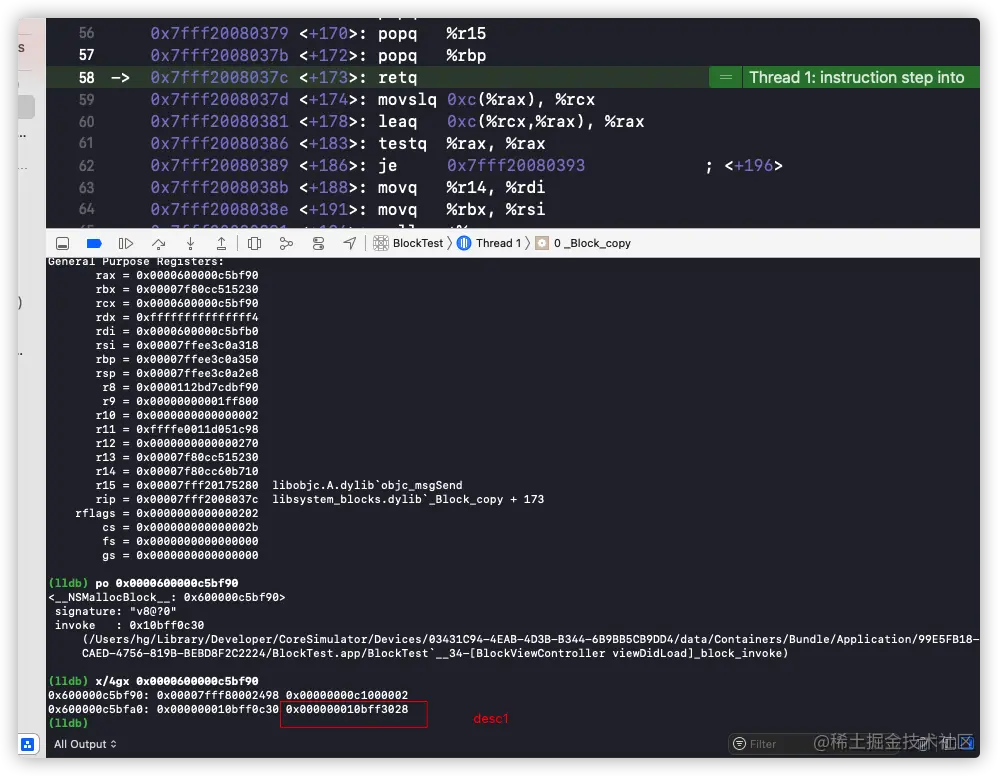
Task: Click line number 58 in gutter
Action: 87,78
